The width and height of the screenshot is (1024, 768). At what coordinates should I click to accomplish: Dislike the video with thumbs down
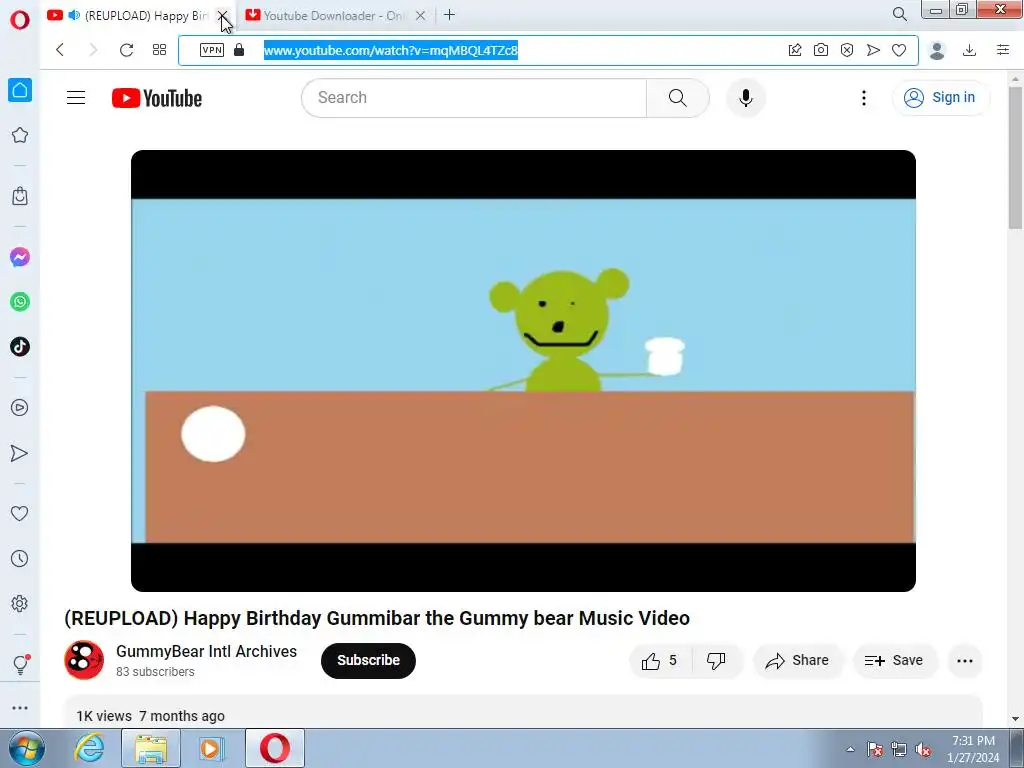click(x=716, y=661)
